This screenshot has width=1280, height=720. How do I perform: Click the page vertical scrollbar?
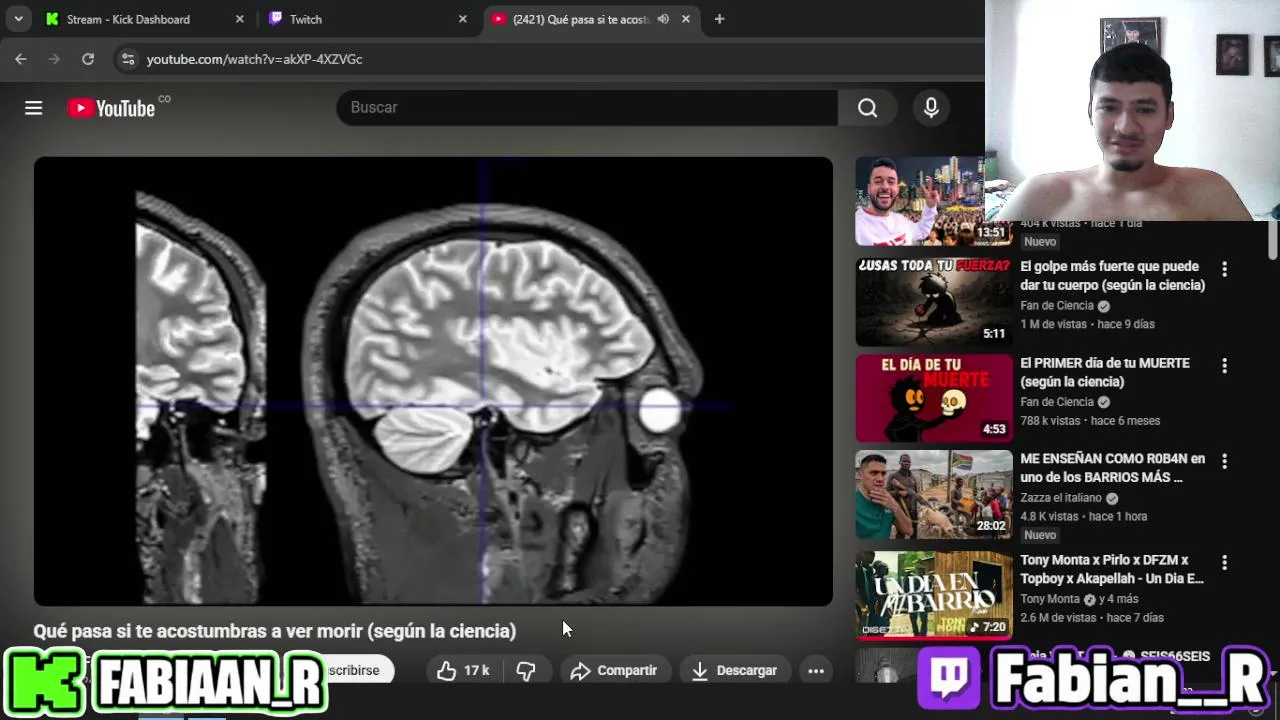coord(1273,239)
